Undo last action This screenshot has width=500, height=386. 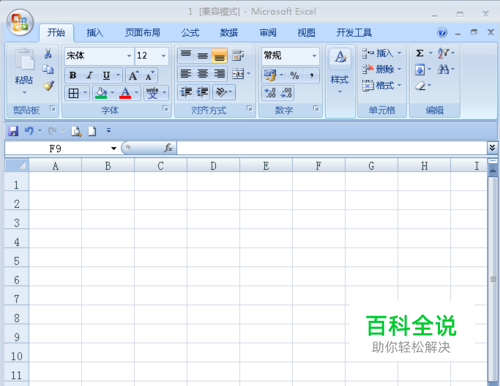pos(29,131)
